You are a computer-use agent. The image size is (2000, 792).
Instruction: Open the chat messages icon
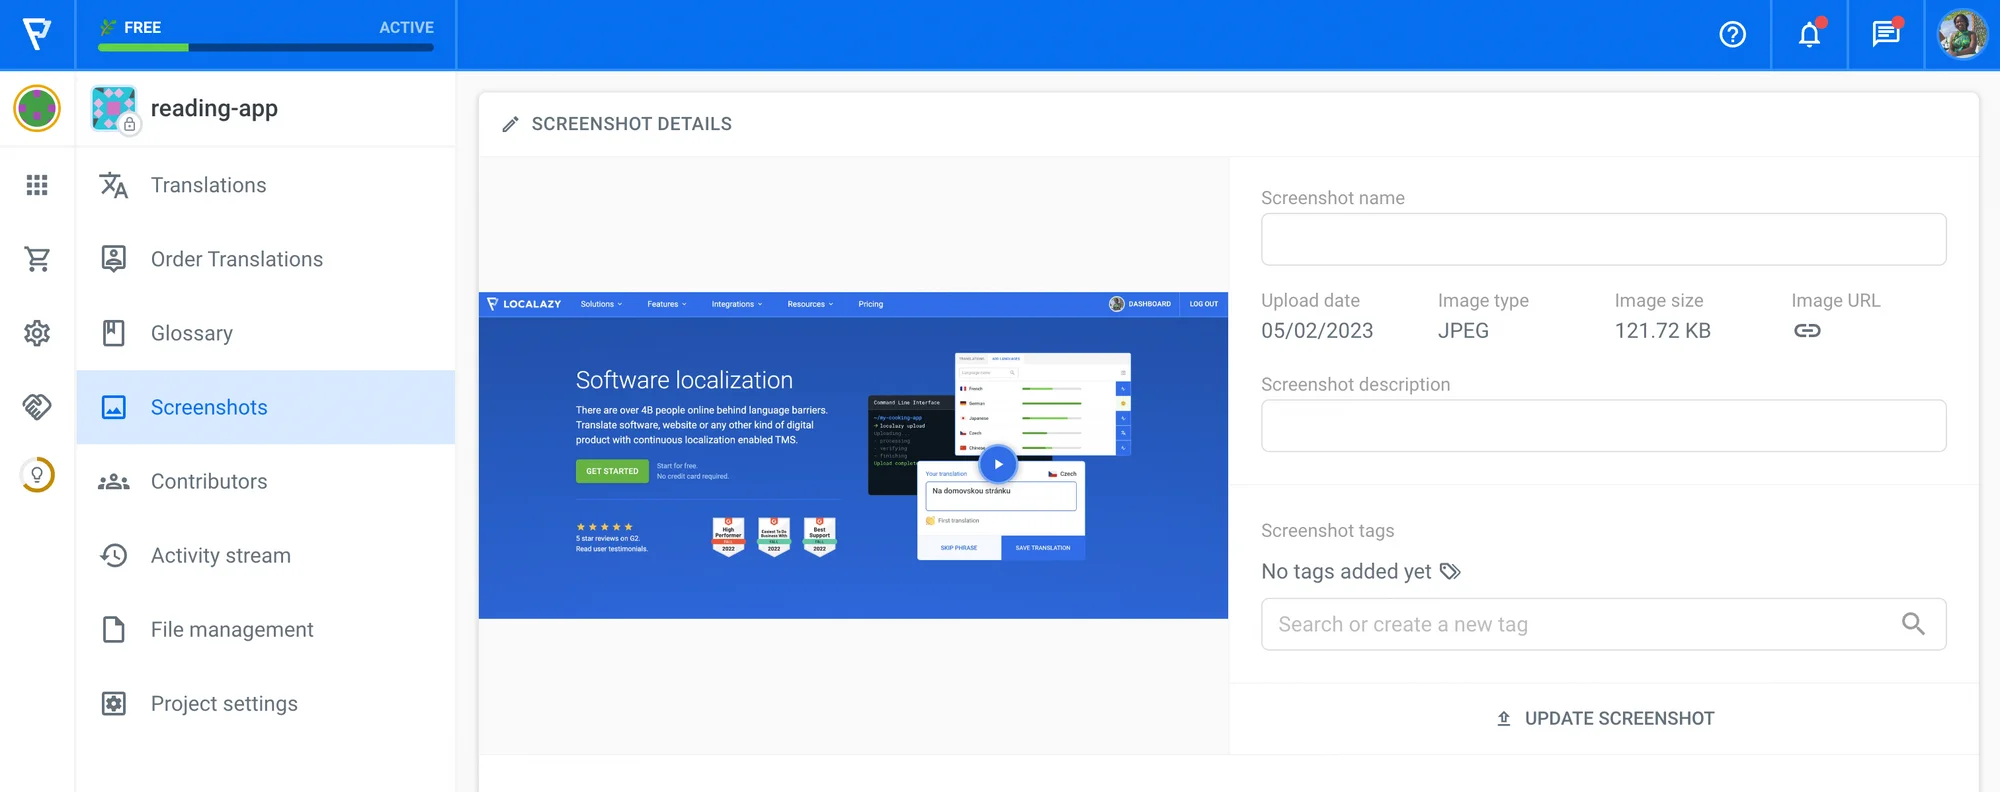coord(1885,35)
